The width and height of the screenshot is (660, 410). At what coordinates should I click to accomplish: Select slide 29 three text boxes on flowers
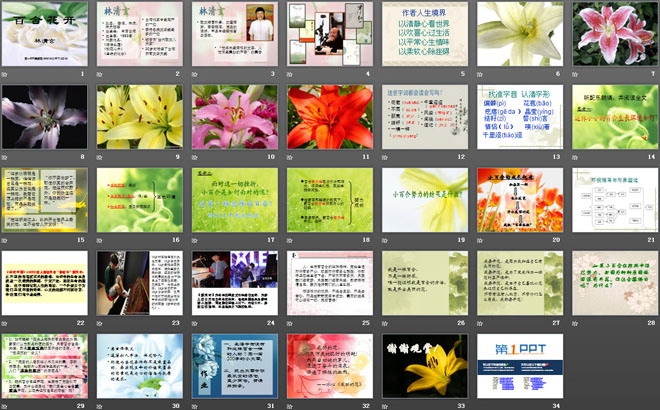pyautogui.click(x=45, y=366)
